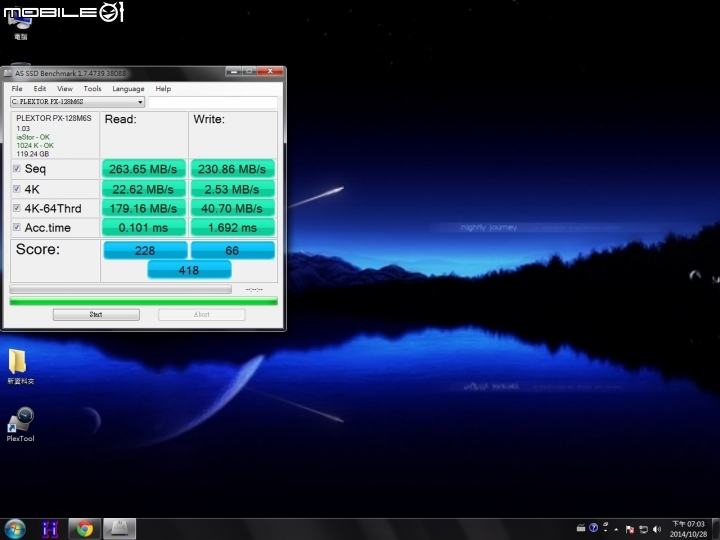Open the File menu

point(17,89)
